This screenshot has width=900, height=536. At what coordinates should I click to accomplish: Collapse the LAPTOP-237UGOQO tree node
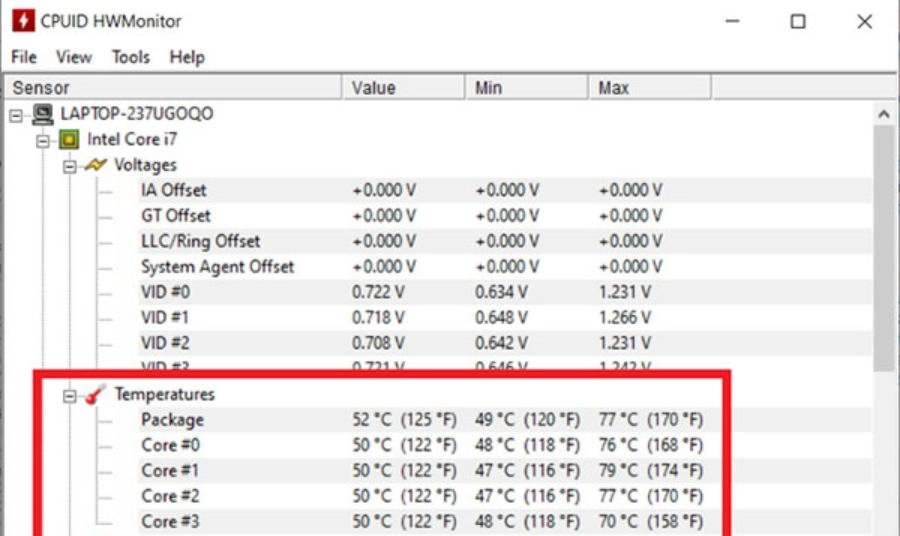(16, 116)
